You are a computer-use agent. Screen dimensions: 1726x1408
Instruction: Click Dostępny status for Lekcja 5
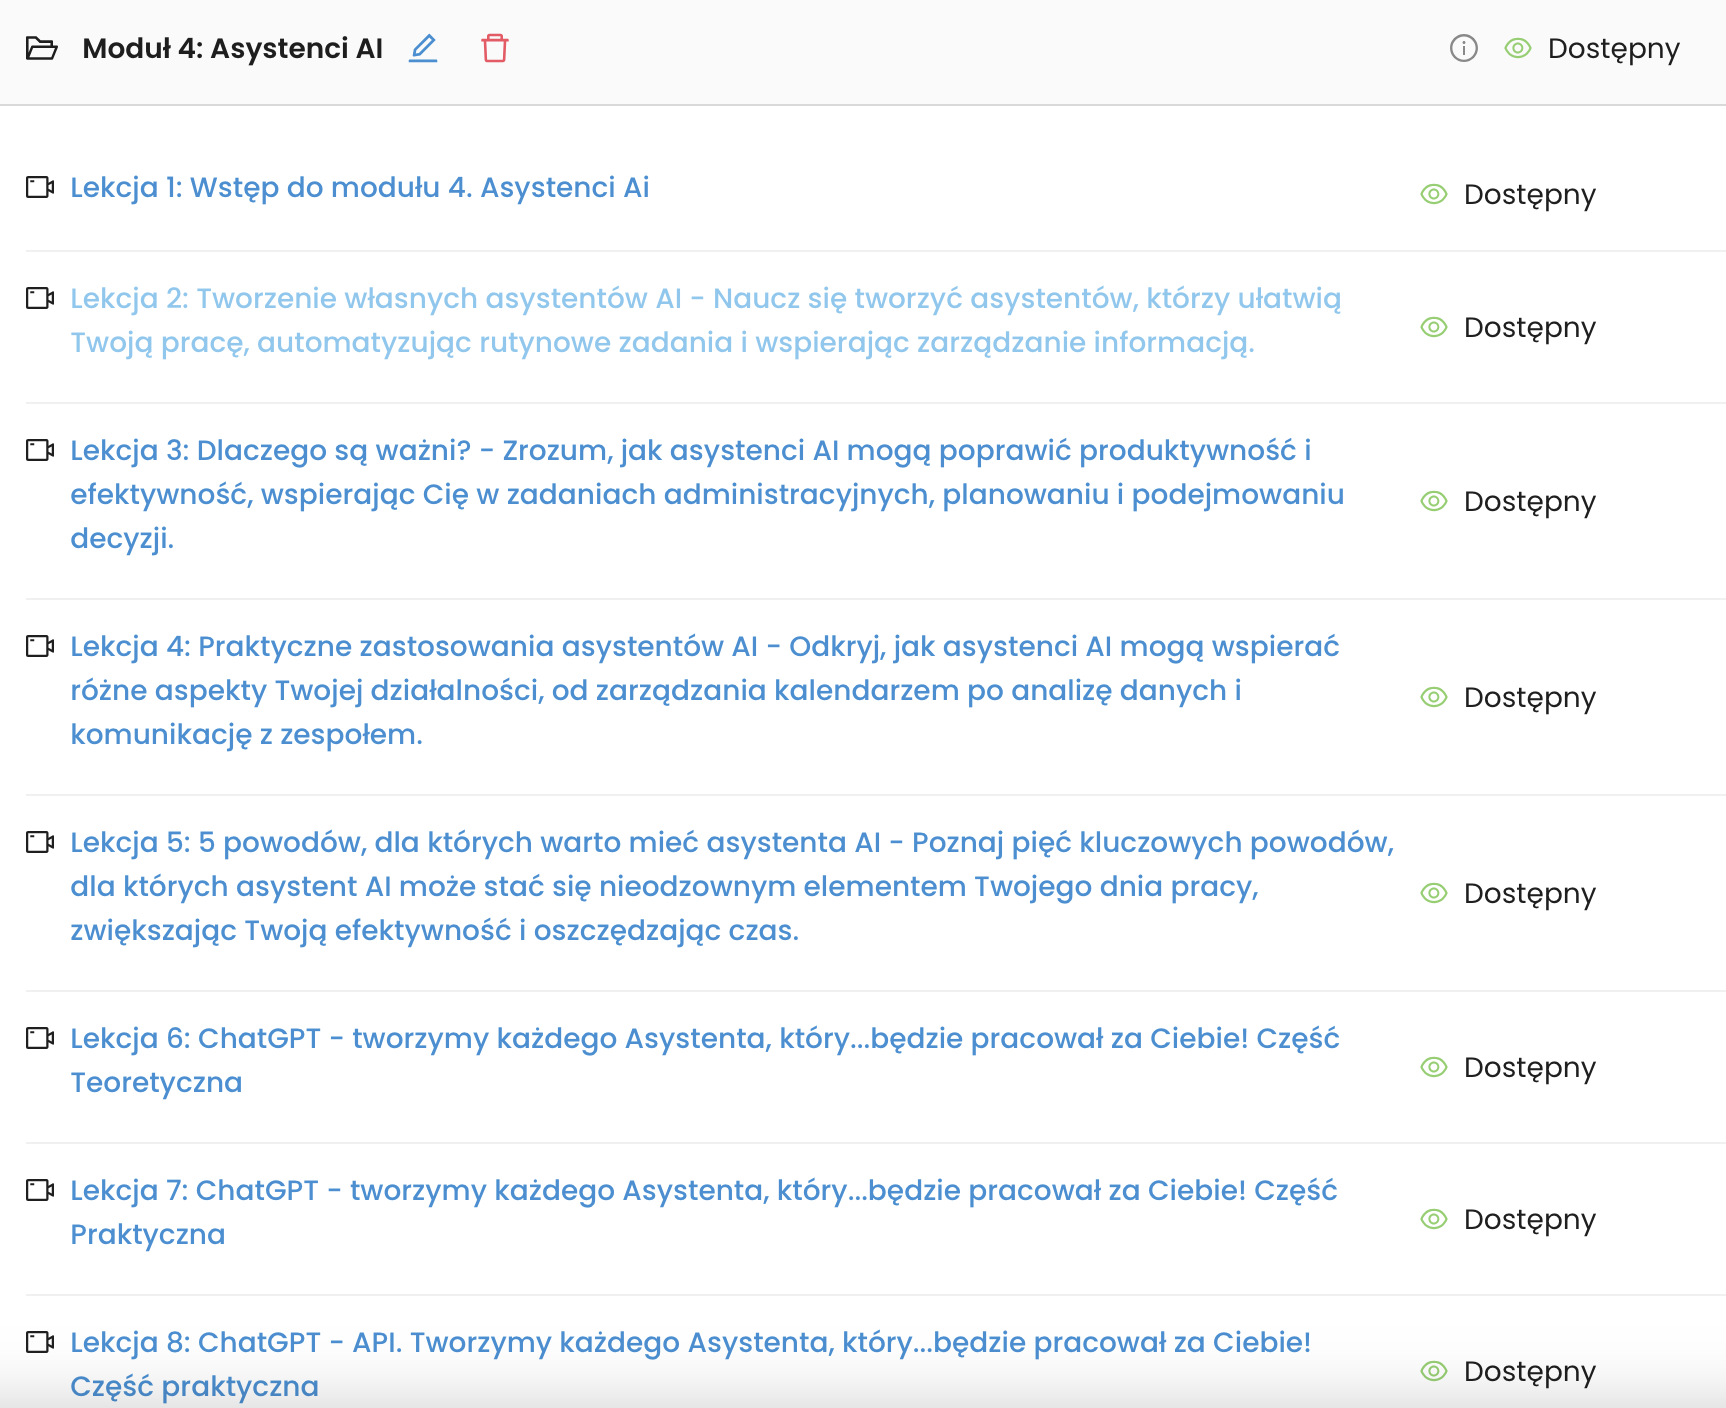pyautogui.click(x=1529, y=894)
